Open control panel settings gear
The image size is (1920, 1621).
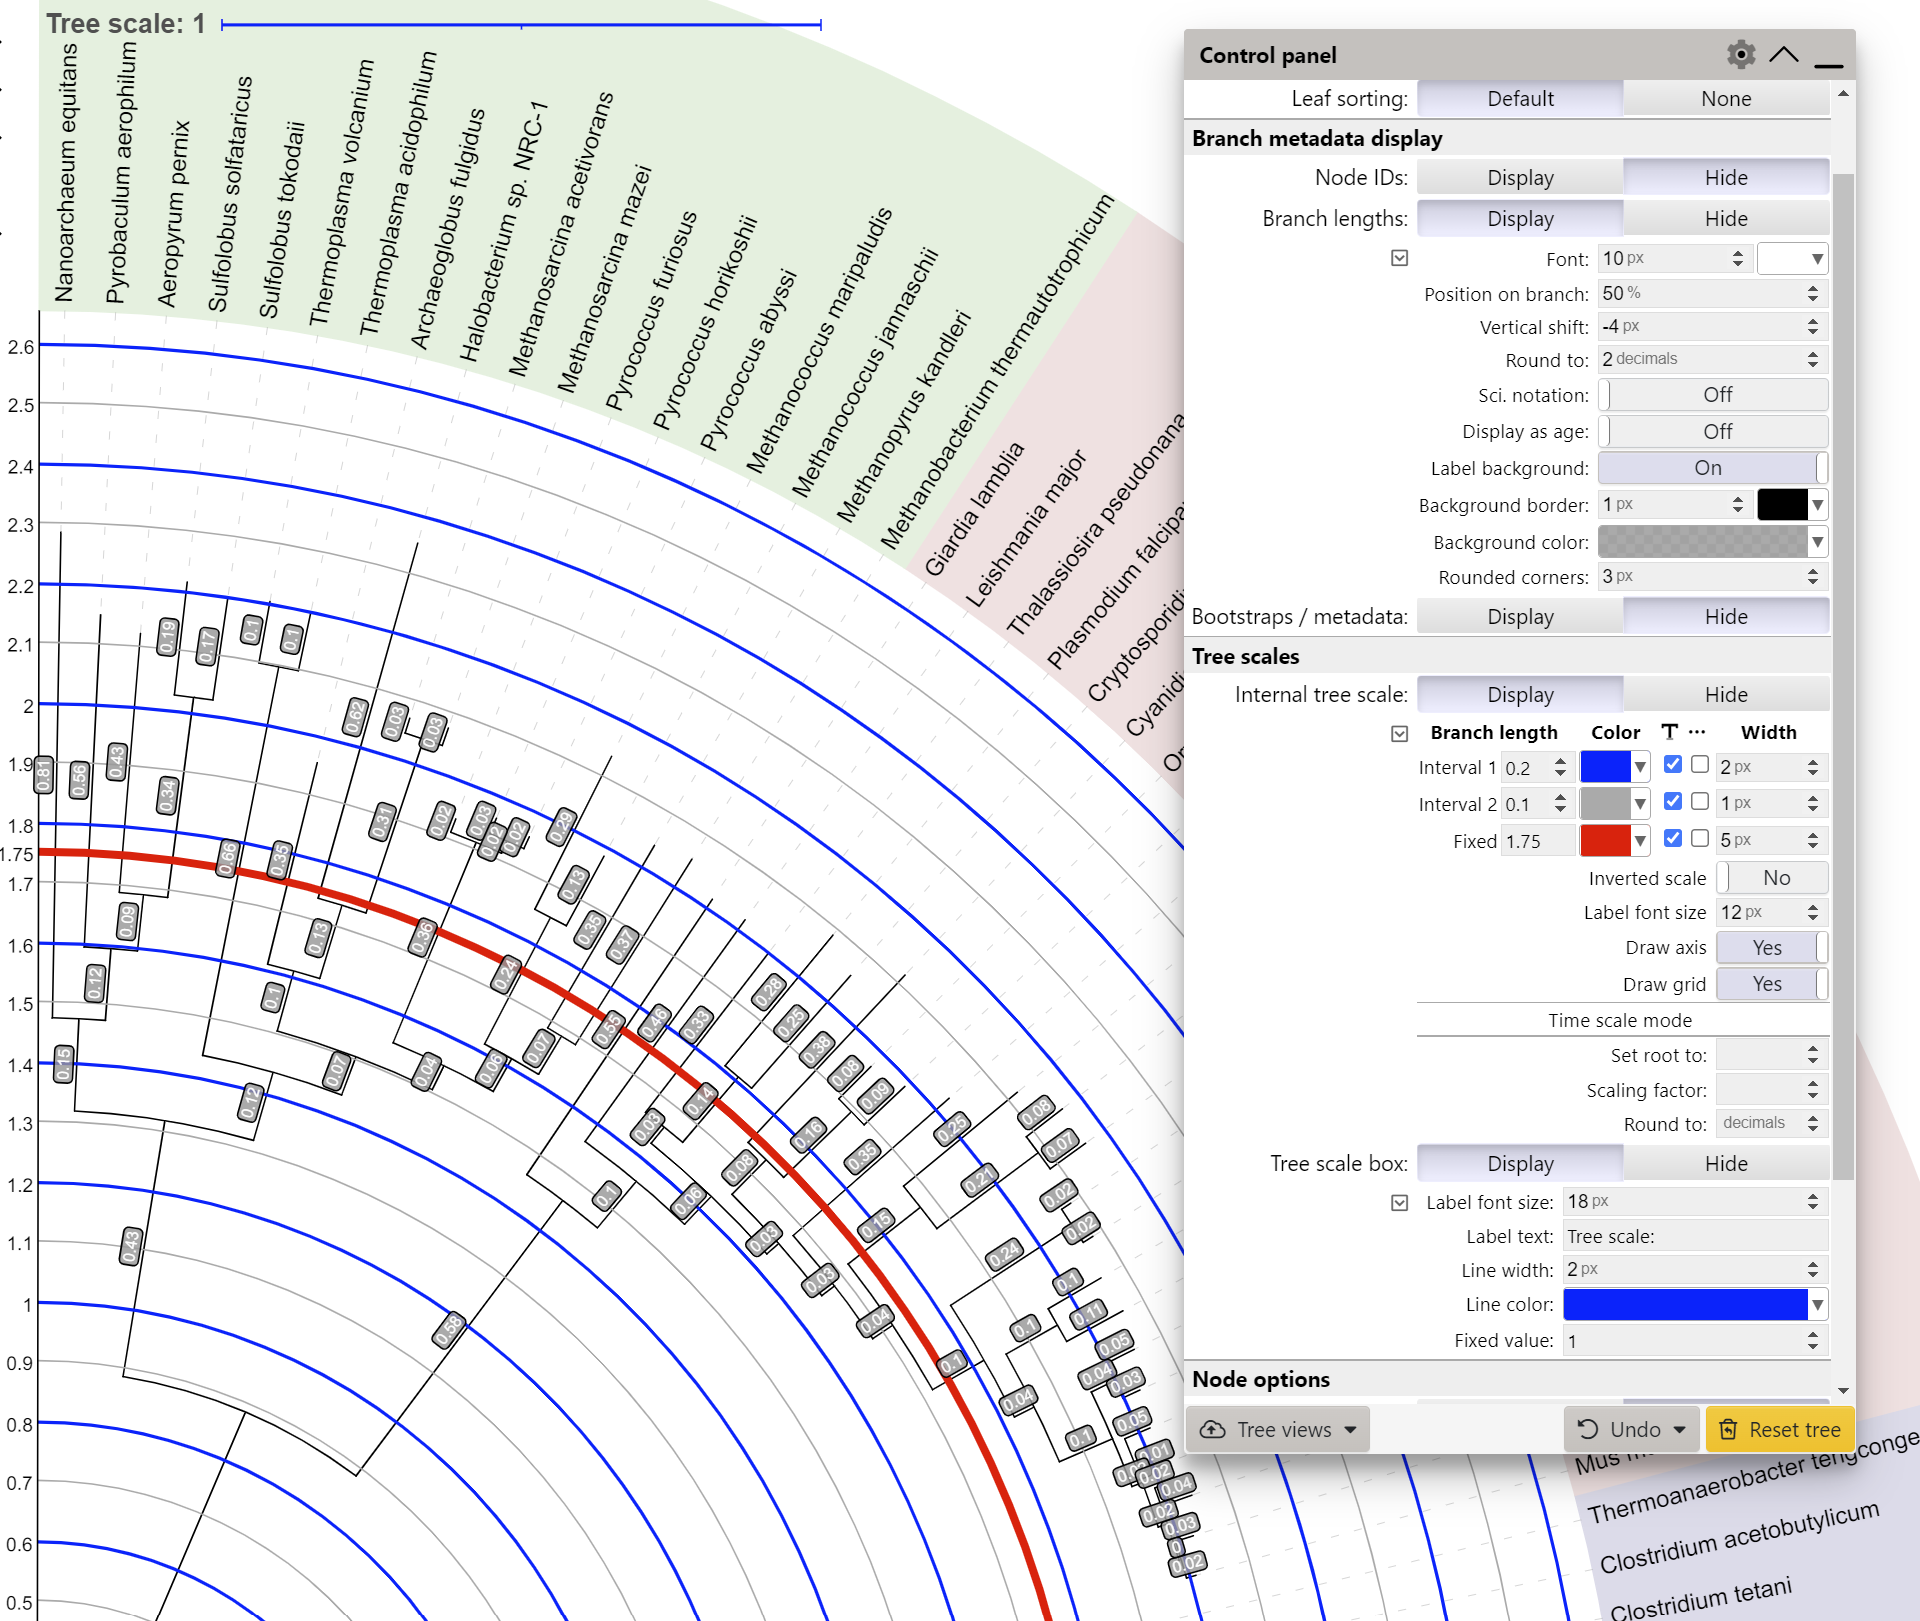pyautogui.click(x=1741, y=54)
